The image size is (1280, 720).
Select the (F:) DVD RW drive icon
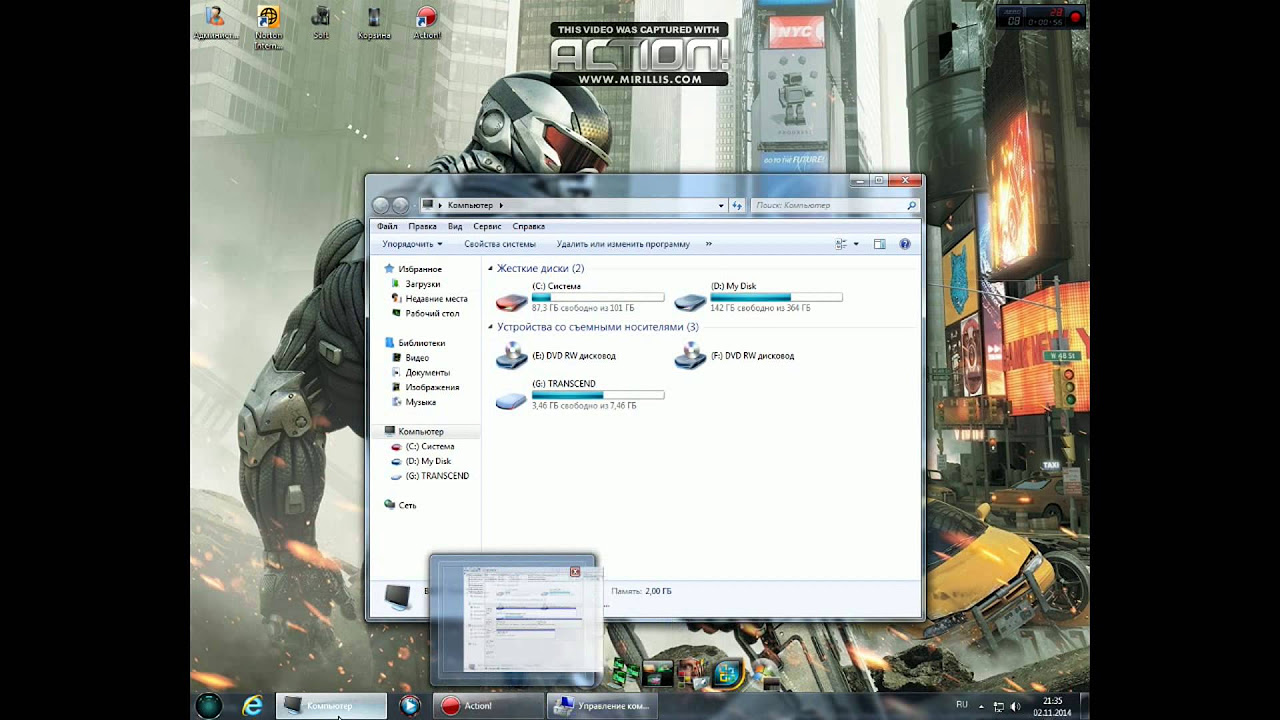(690, 355)
